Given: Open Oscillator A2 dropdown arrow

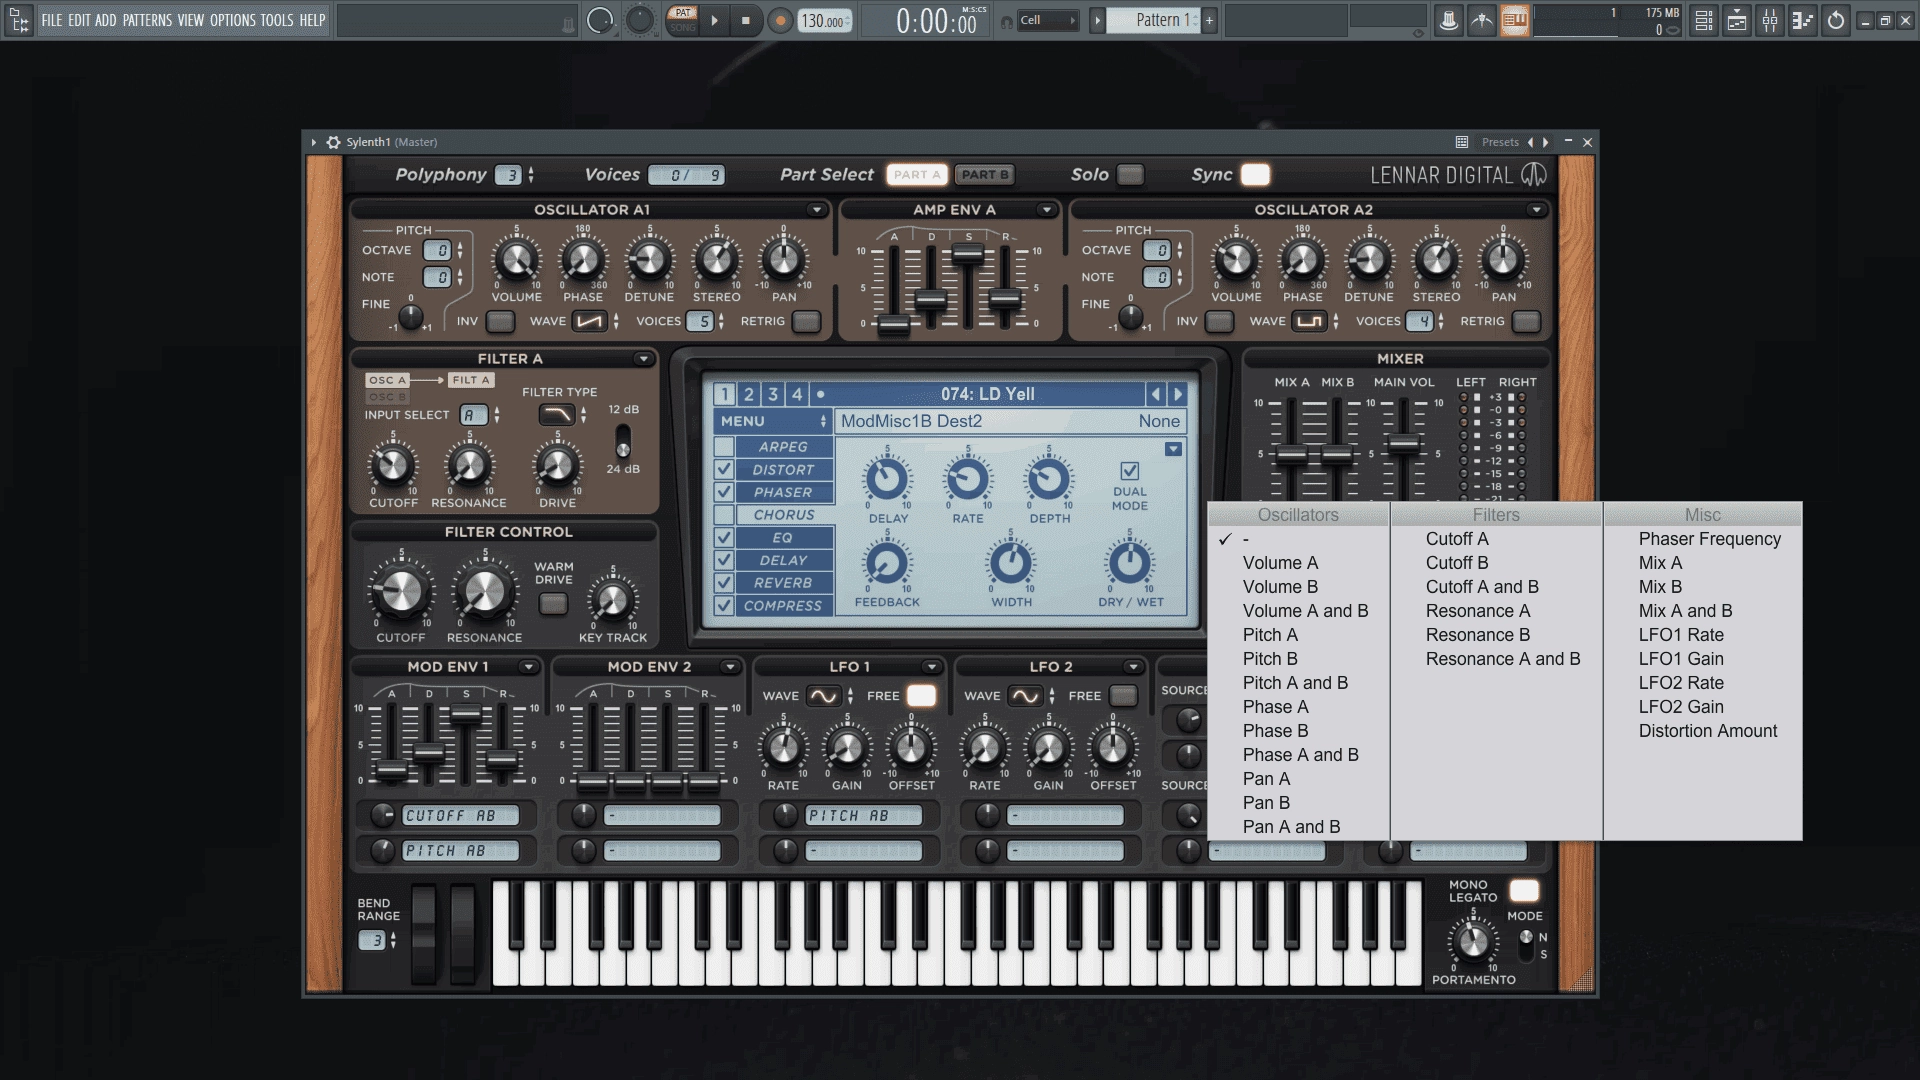Looking at the screenshot, I should point(1535,210).
